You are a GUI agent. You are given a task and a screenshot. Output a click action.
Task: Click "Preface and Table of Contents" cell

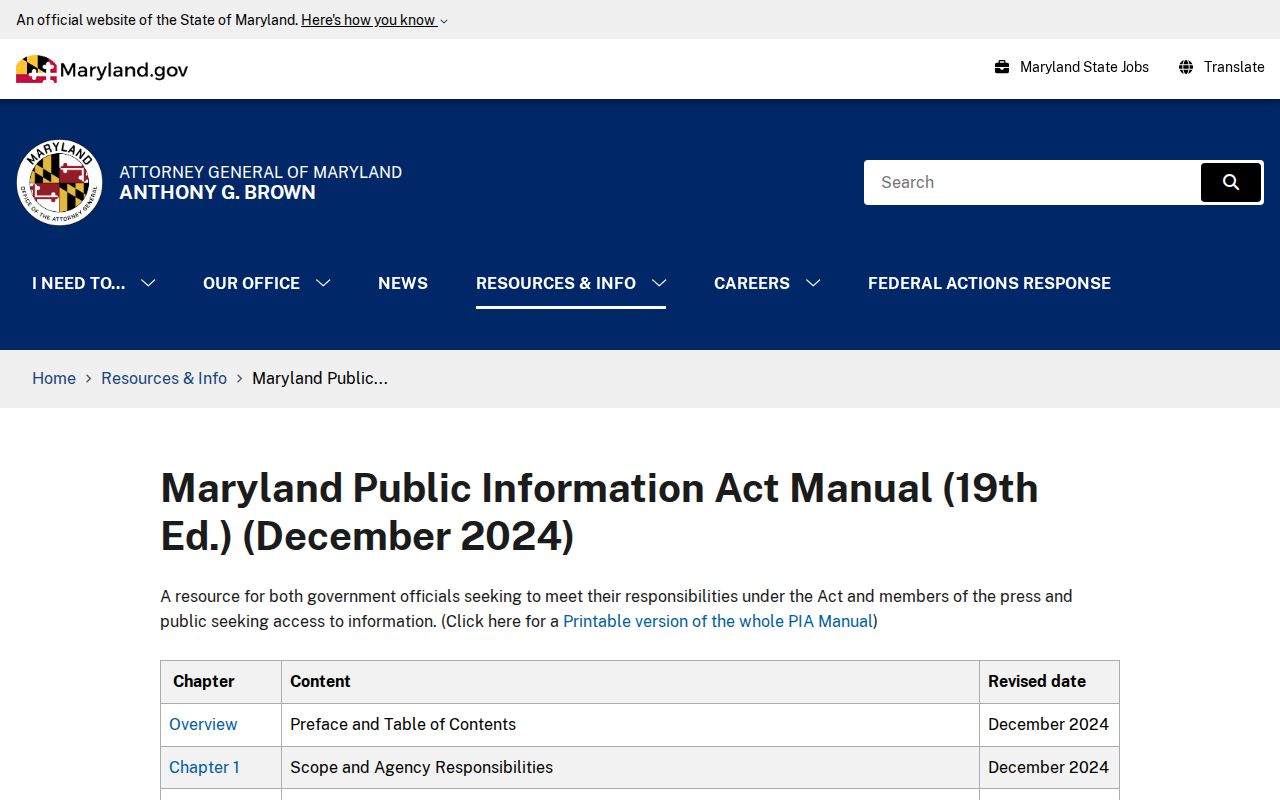coord(630,724)
